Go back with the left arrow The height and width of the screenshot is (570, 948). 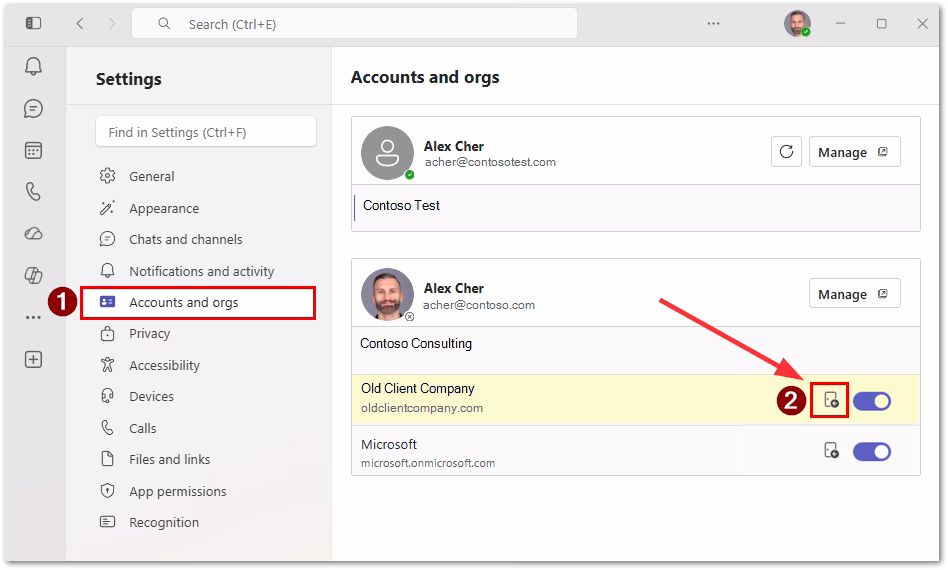click(x=80, y=24)
